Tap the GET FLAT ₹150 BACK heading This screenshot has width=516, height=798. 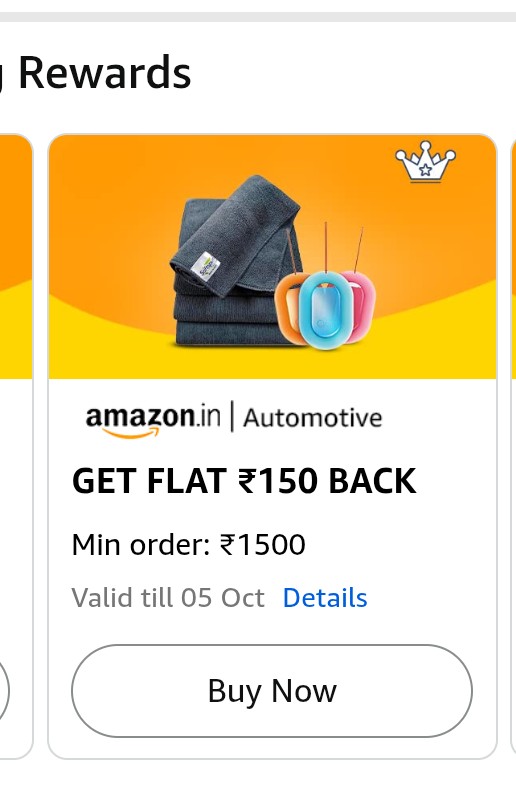coord(244,480)
